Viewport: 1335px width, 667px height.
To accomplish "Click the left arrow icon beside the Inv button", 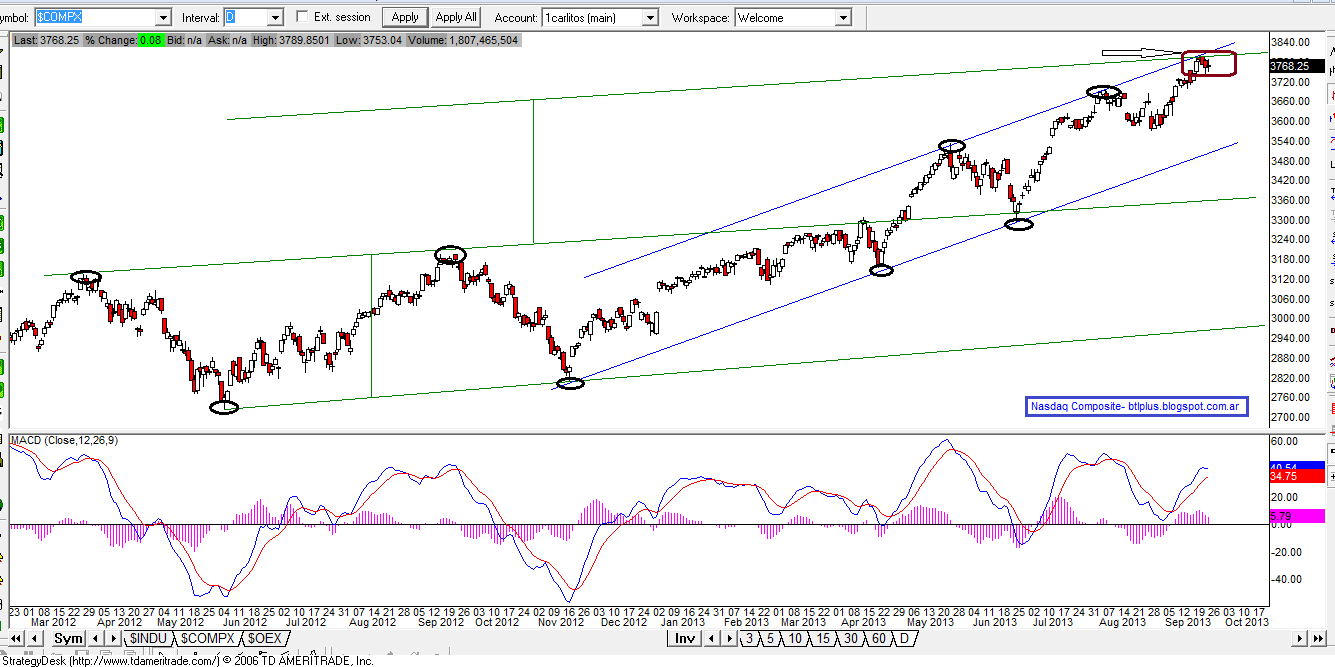I will [710, 638].
